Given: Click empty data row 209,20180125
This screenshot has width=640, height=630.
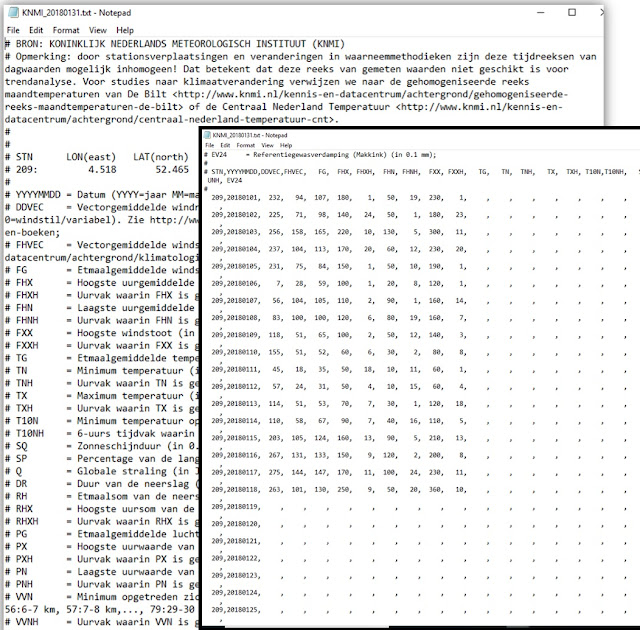Looking at the screenshot, I should click(420, 610).
